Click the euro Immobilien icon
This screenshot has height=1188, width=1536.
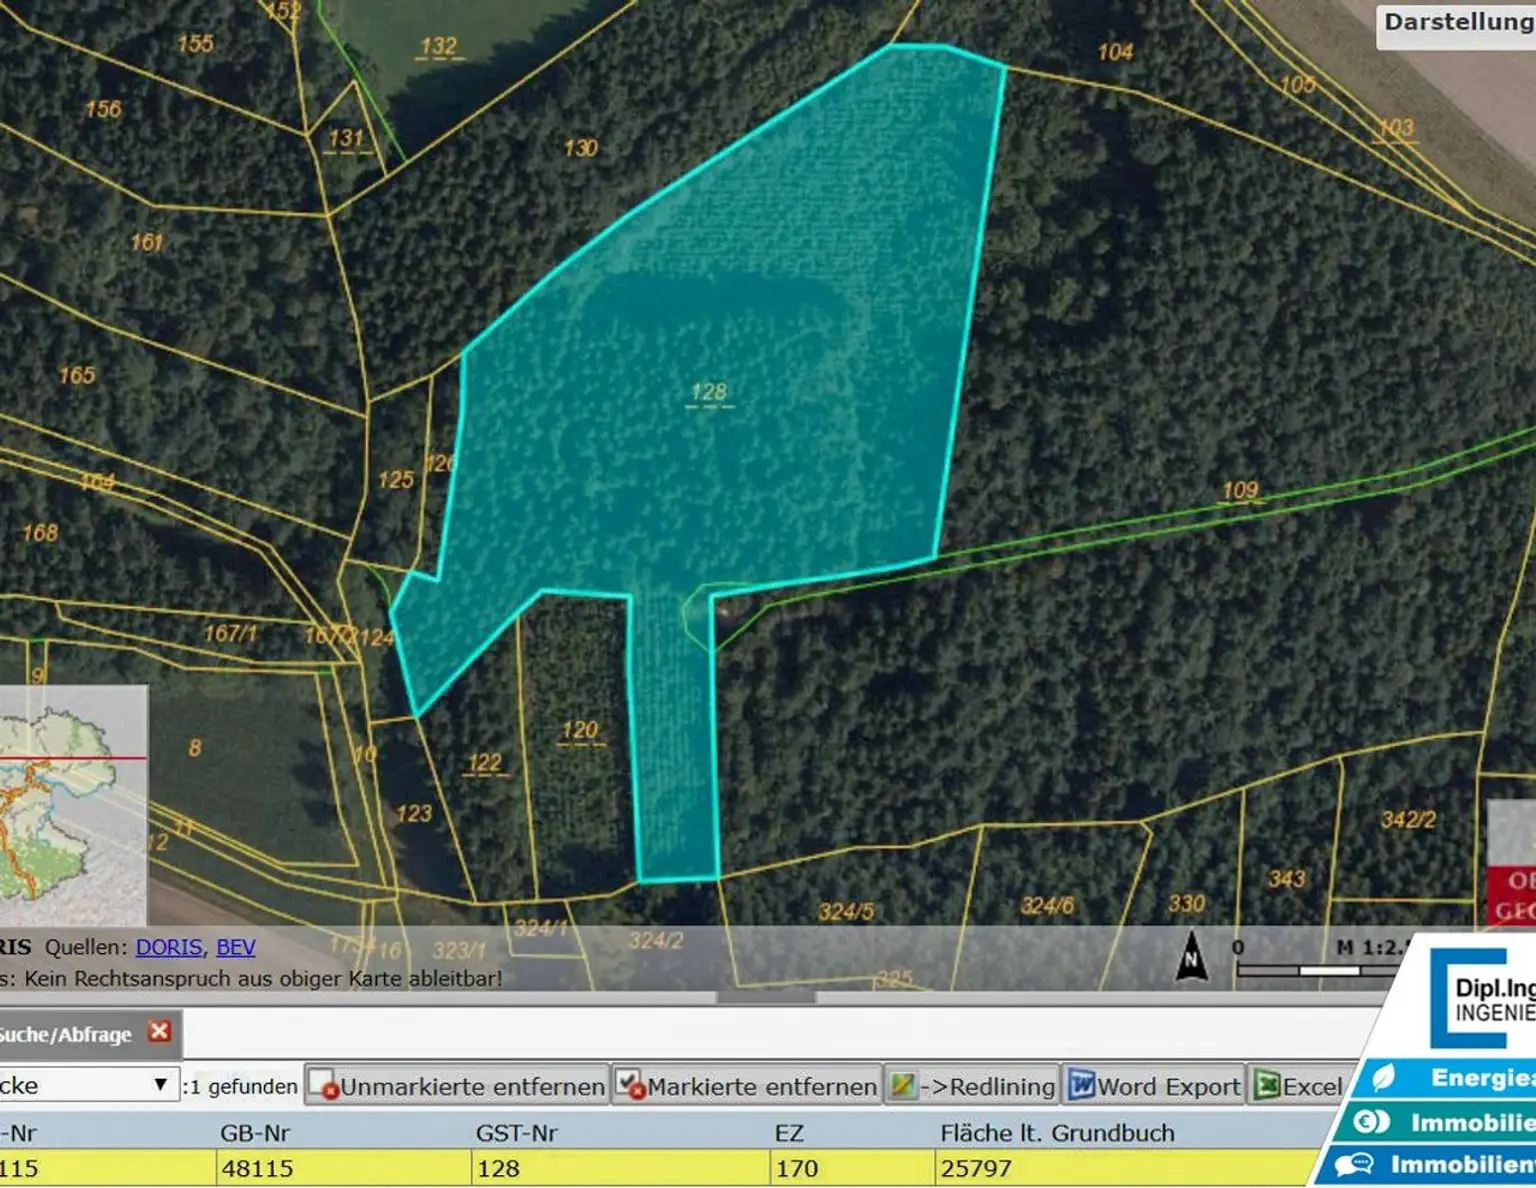pos(1370,1122)
